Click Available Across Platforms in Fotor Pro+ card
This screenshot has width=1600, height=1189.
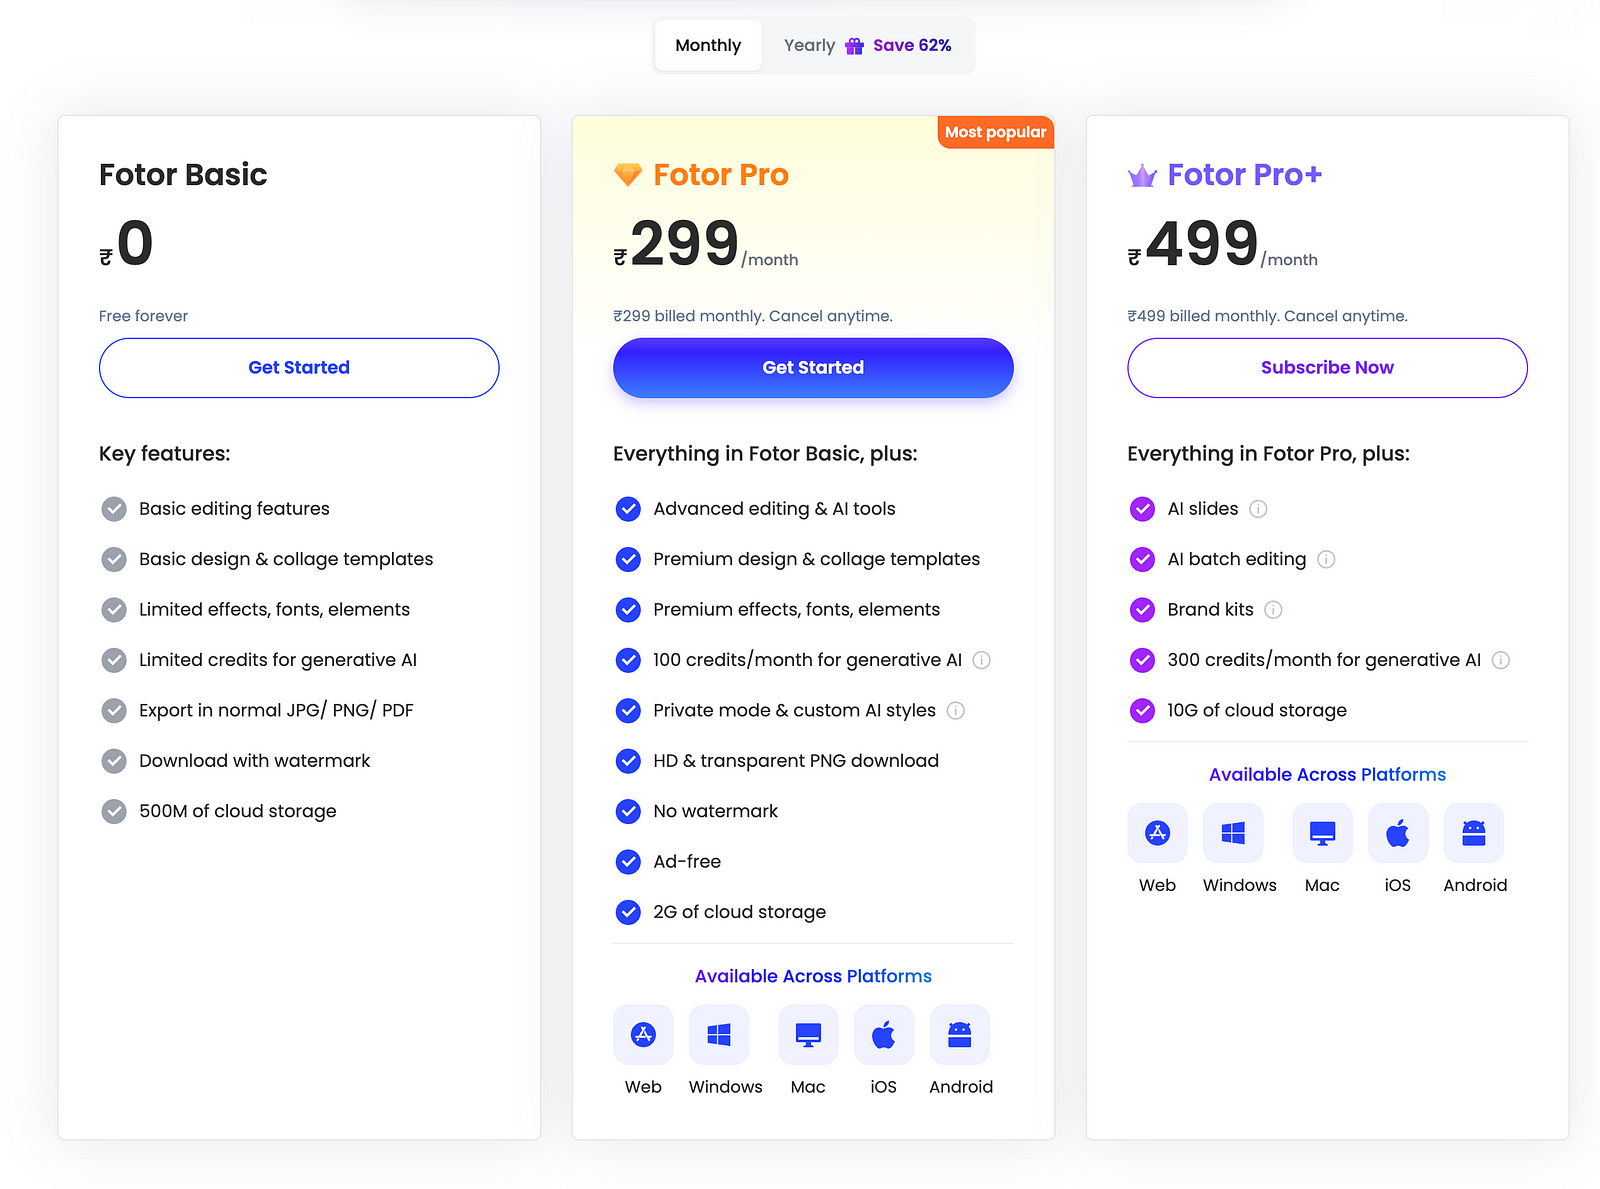click(1327, 775)
